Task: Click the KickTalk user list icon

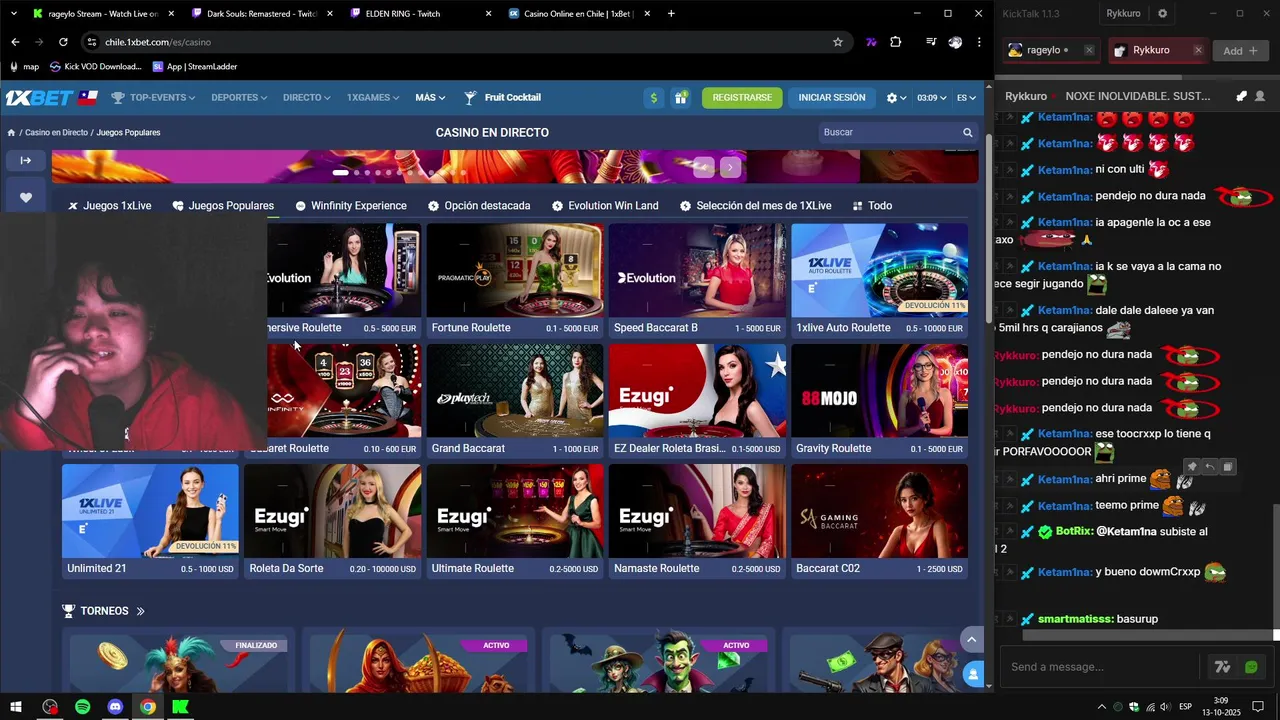Action: click(1259, 96)
